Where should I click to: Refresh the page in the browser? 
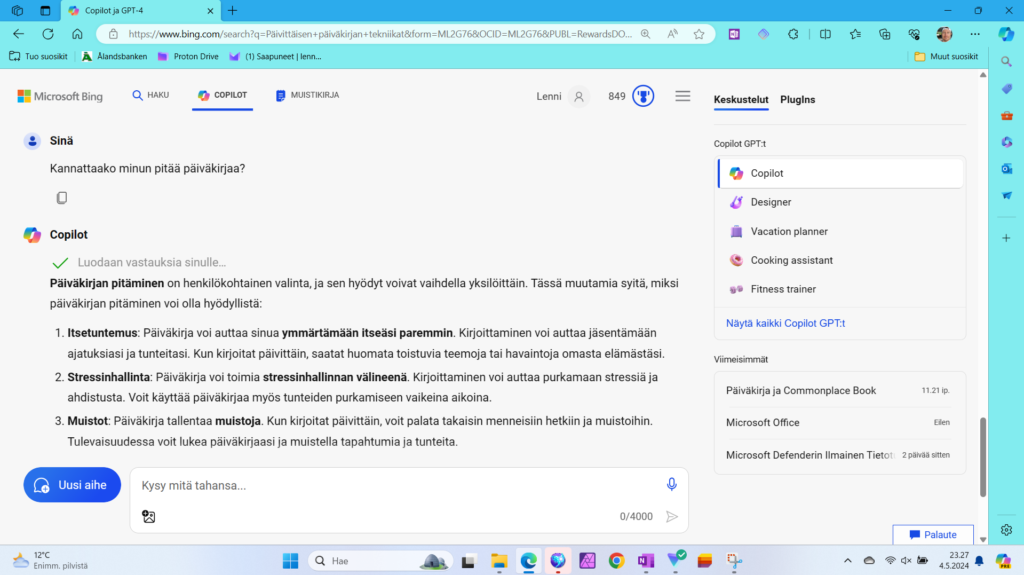[48, 34]
